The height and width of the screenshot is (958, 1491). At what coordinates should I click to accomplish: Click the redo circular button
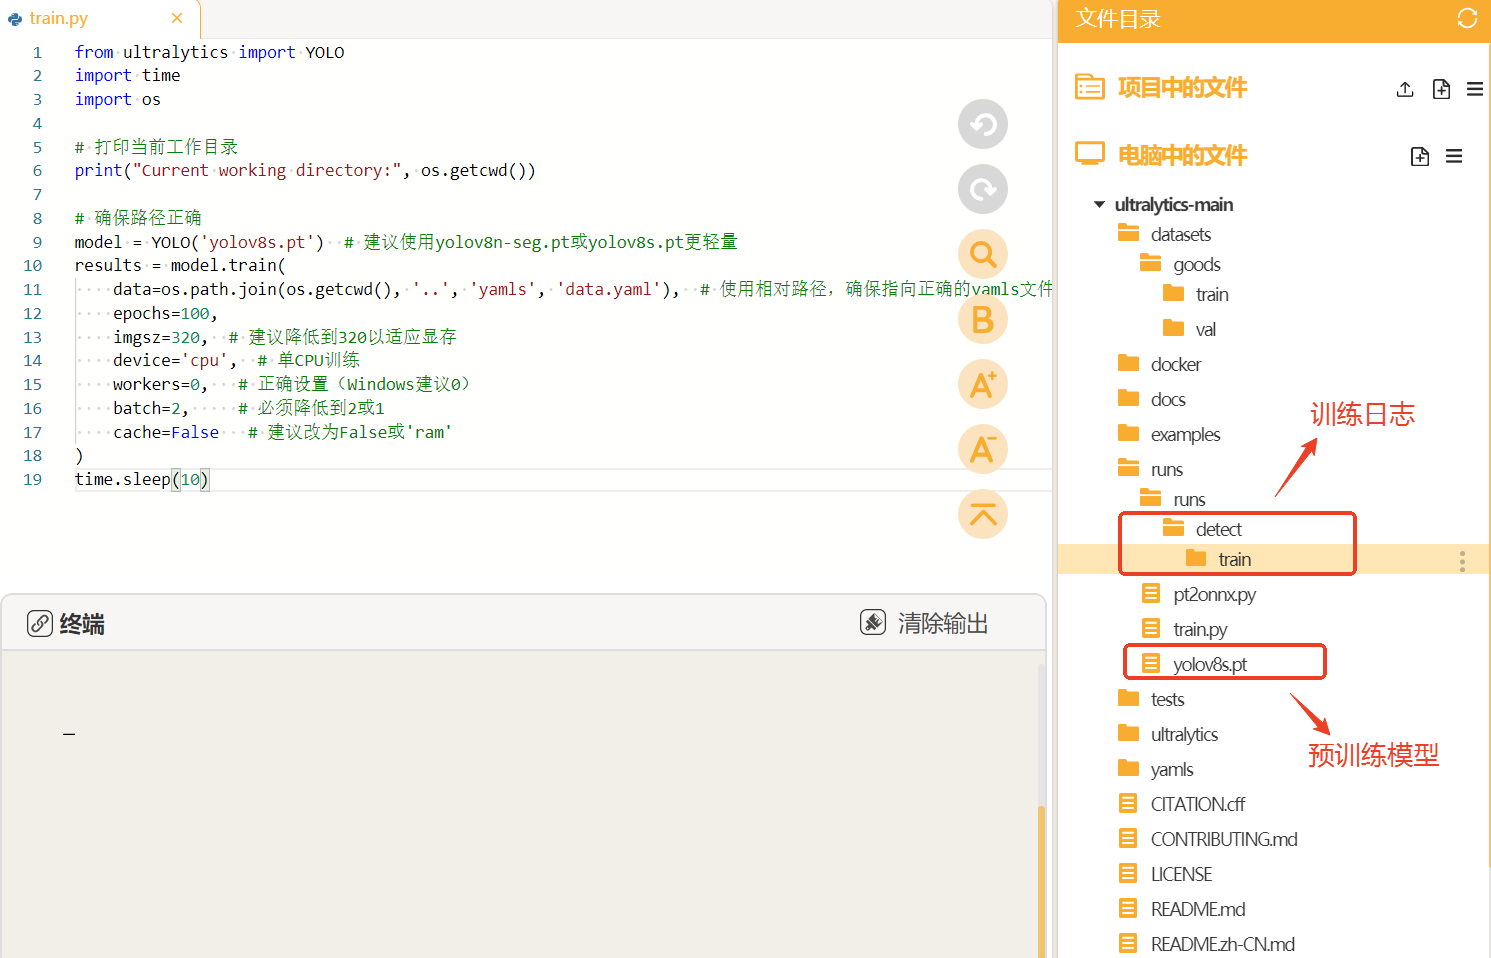click(x=983, y=189)
